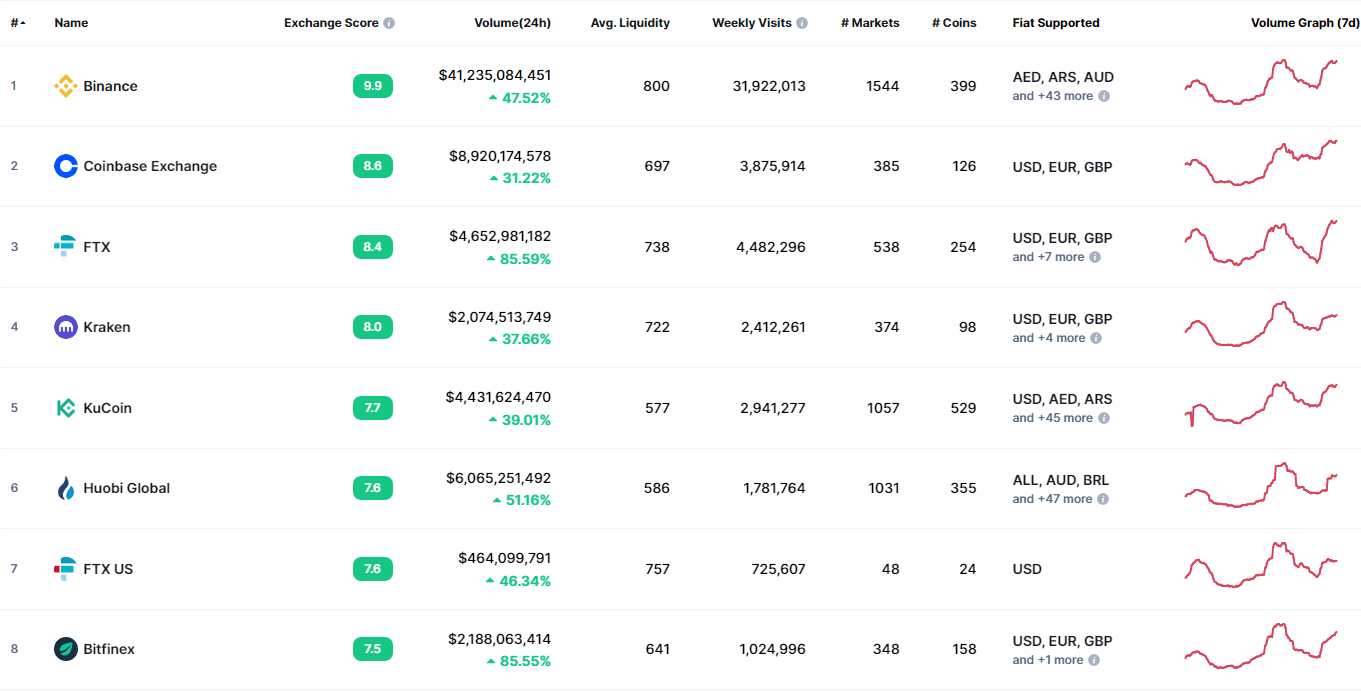1361x691 pixels.
Task: Sort by the Avg. Liquidity column header
Action: [630, 22]
